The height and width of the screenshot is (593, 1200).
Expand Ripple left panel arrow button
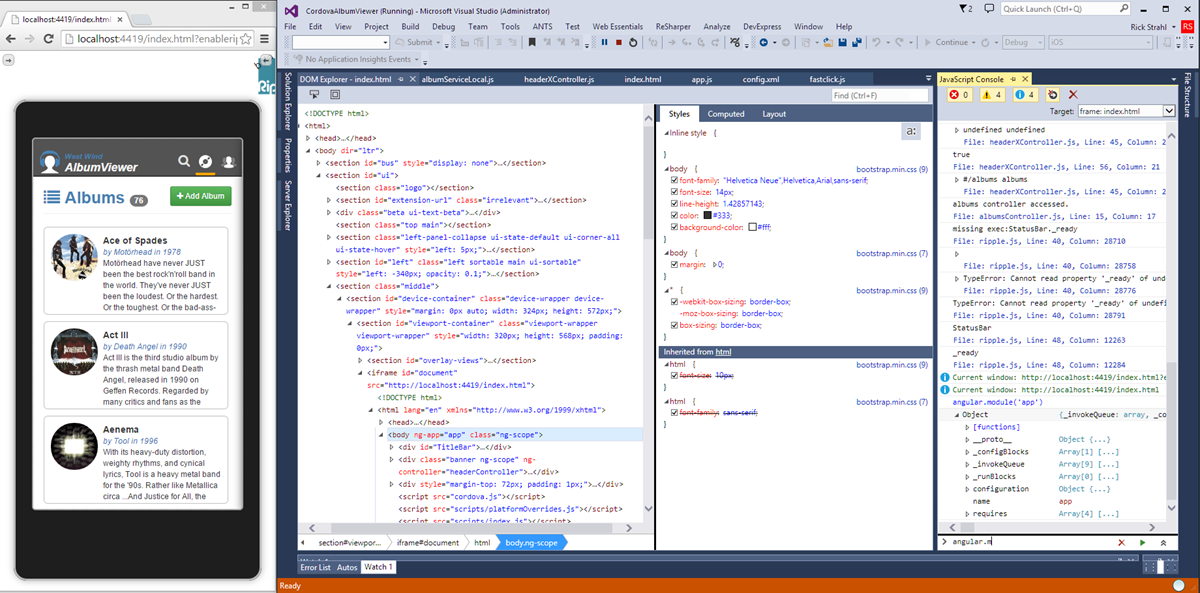(7, 60)
